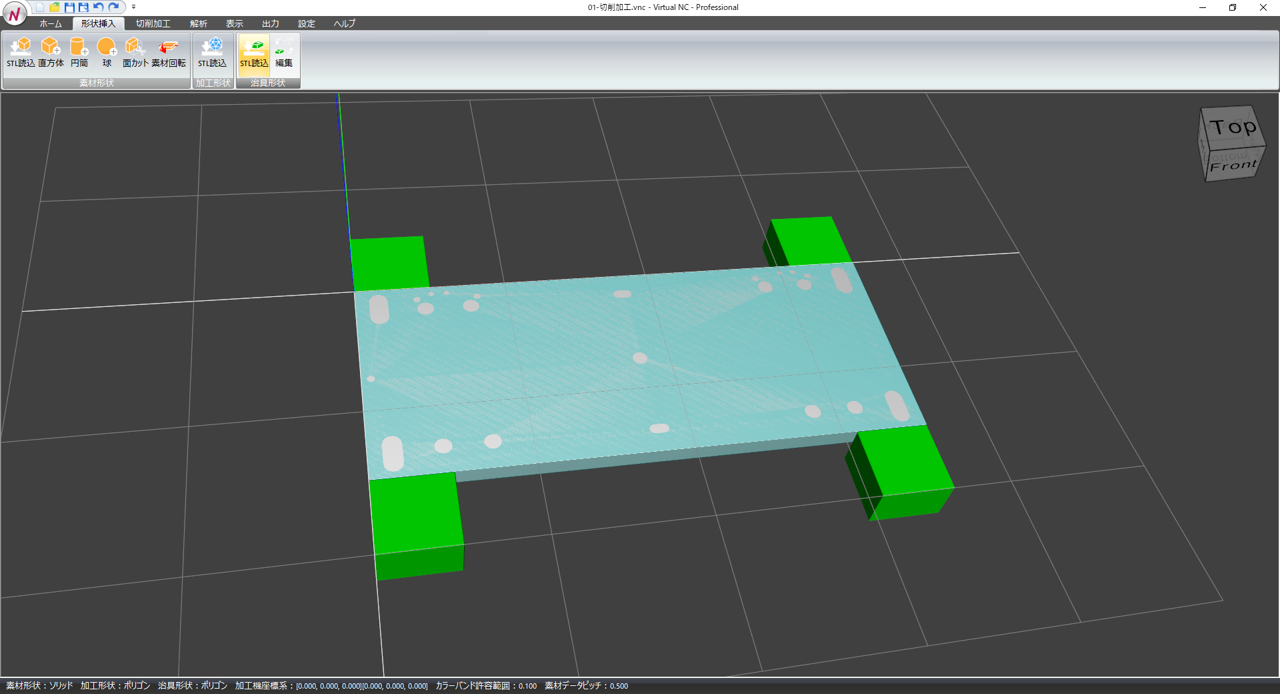1280x694 pixels.
Task: Expand the quick access toolbar customize arrow
Action: 134,7
